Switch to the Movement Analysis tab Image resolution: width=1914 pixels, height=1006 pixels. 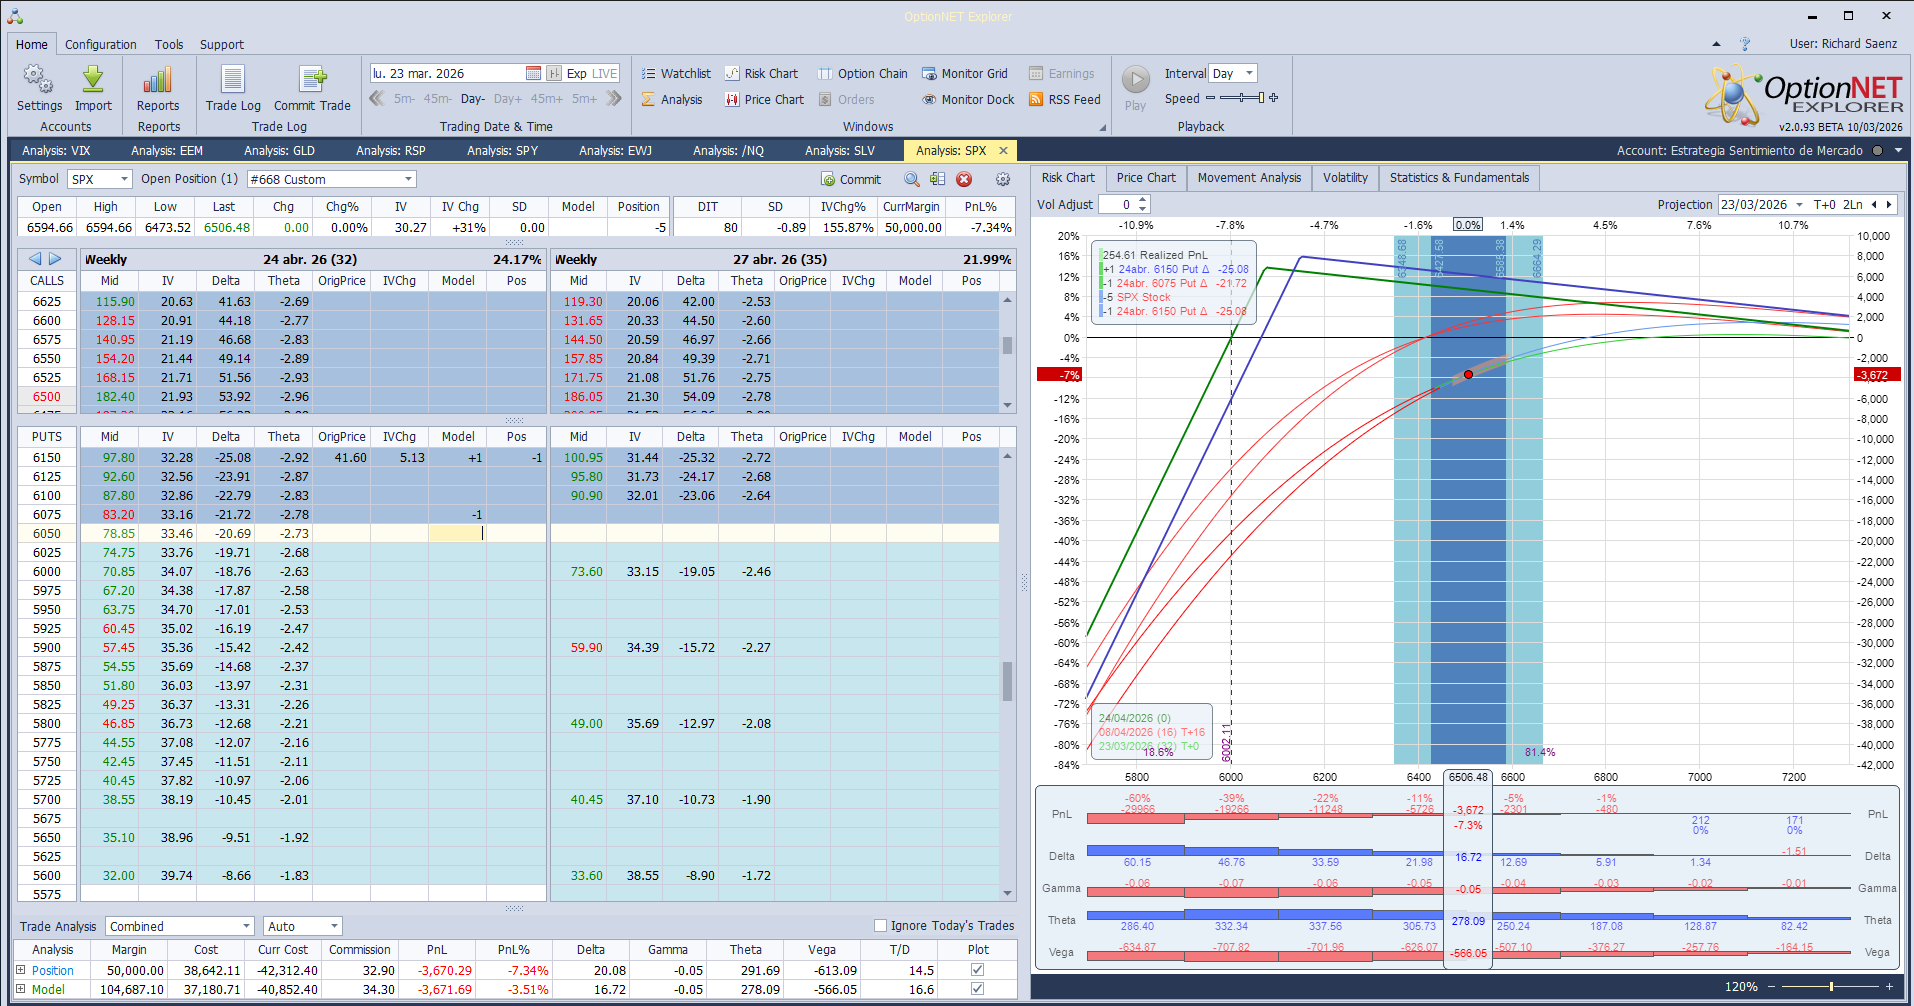click(x=1249, y=178)
